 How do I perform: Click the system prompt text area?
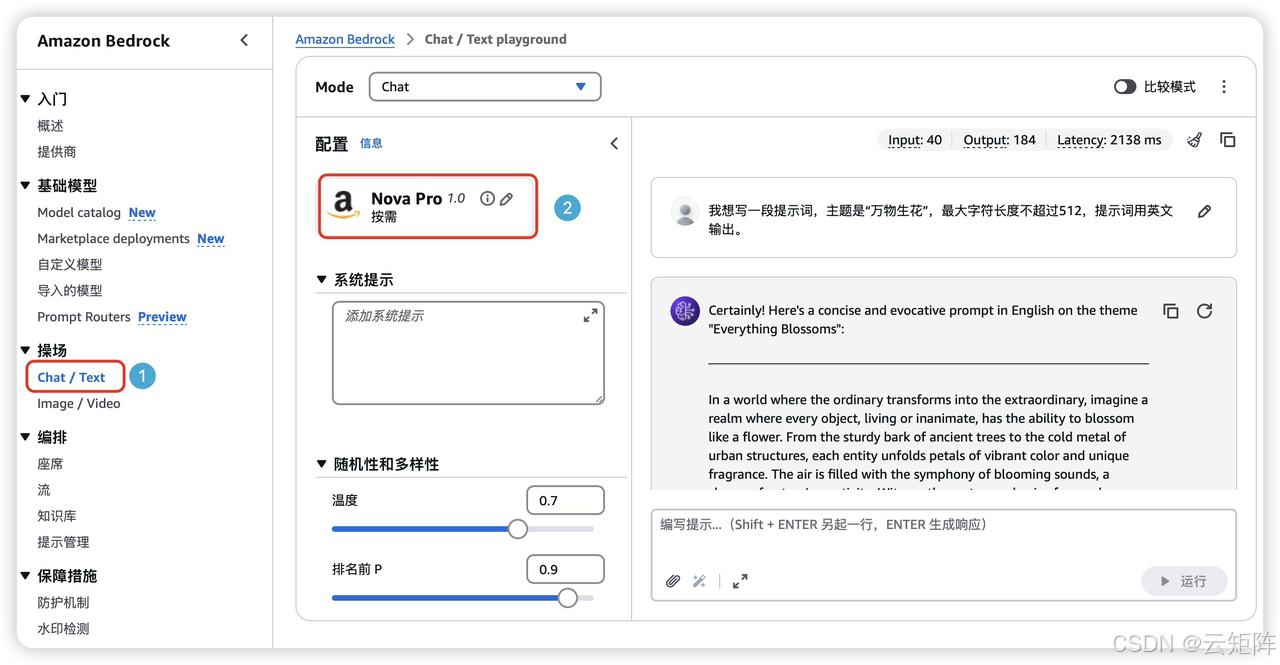[468, 353]
